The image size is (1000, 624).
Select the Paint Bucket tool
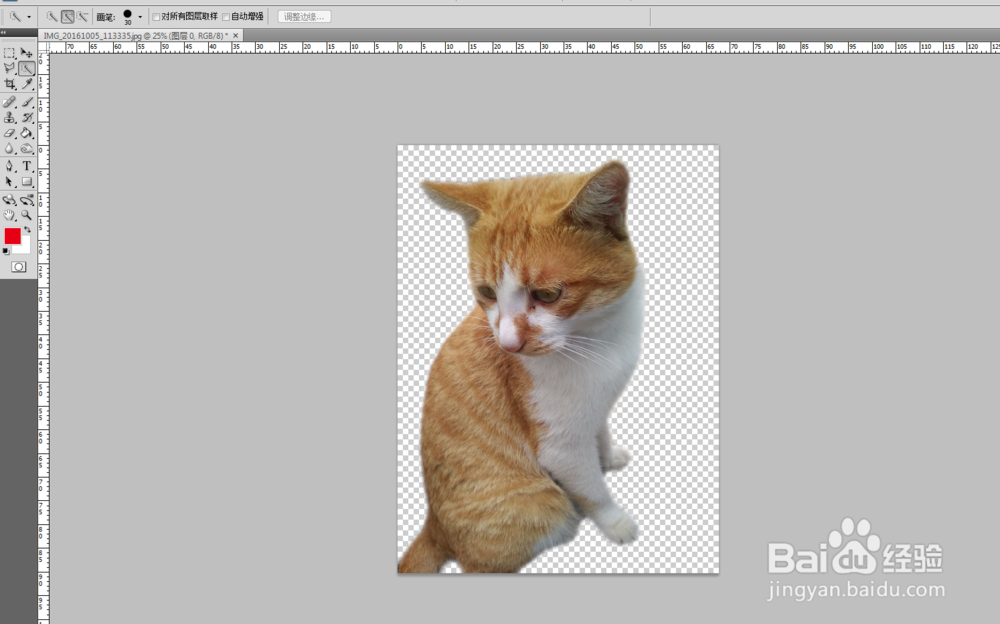[x=27, y=133]
